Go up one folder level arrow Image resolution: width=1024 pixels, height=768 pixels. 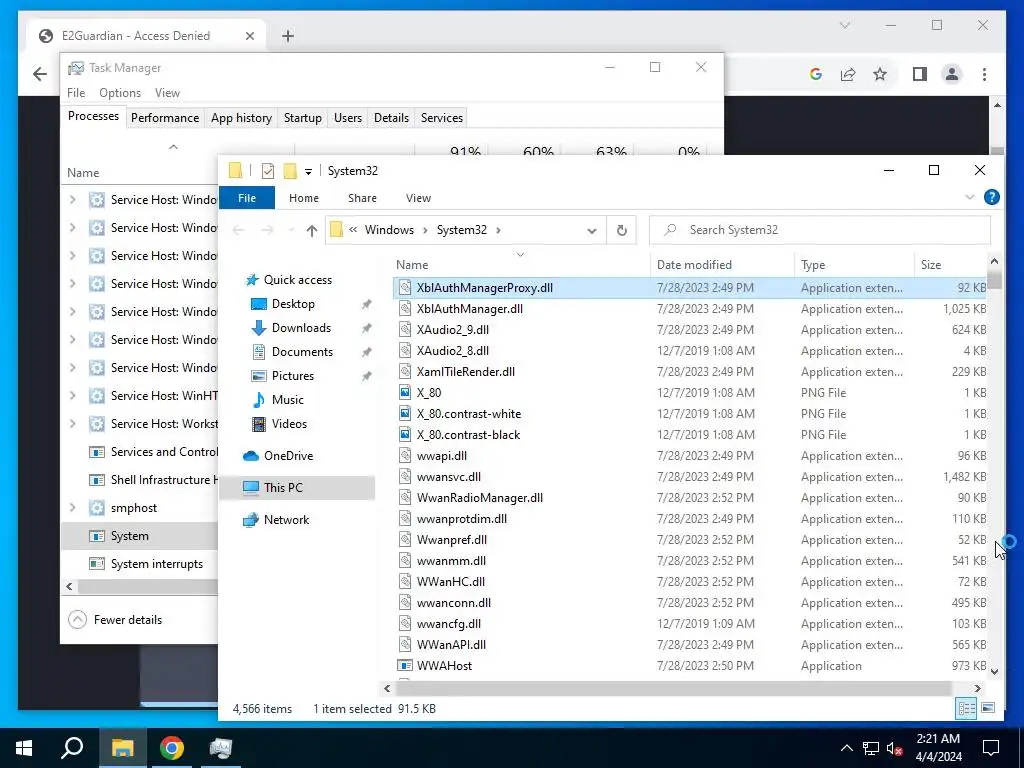coord(312,230)
